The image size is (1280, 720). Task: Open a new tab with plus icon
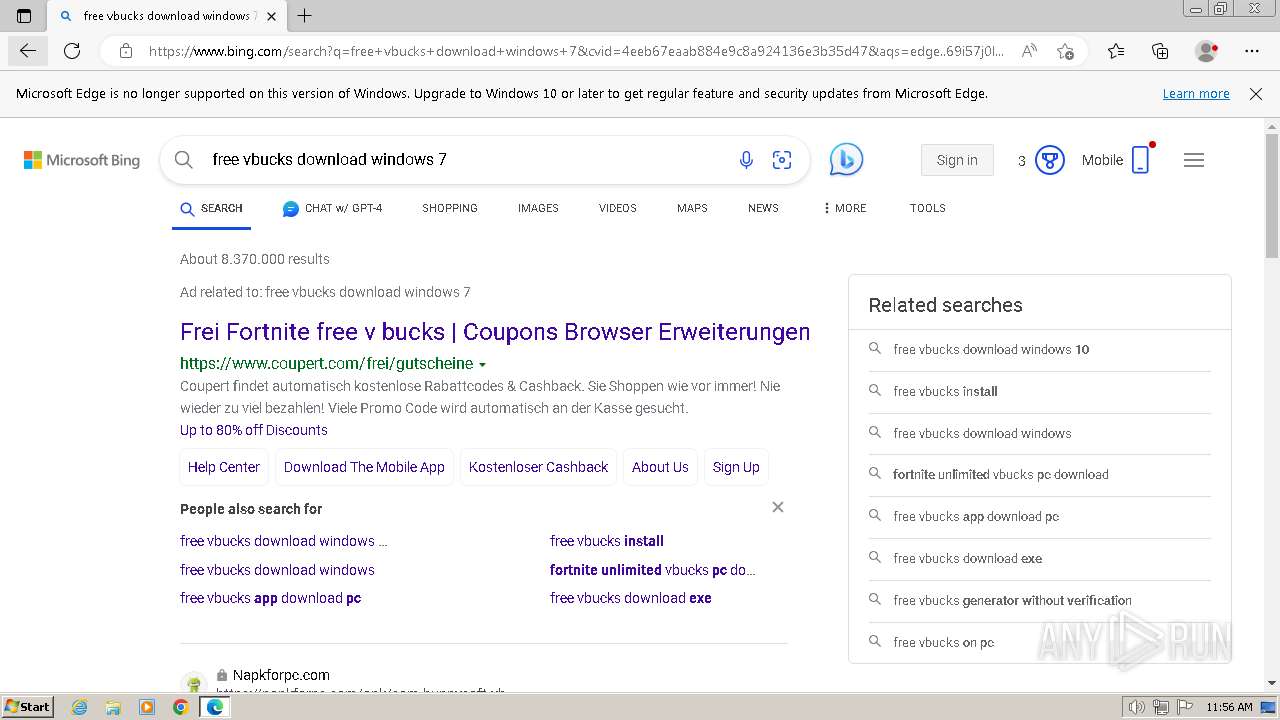tap(305, 16)
